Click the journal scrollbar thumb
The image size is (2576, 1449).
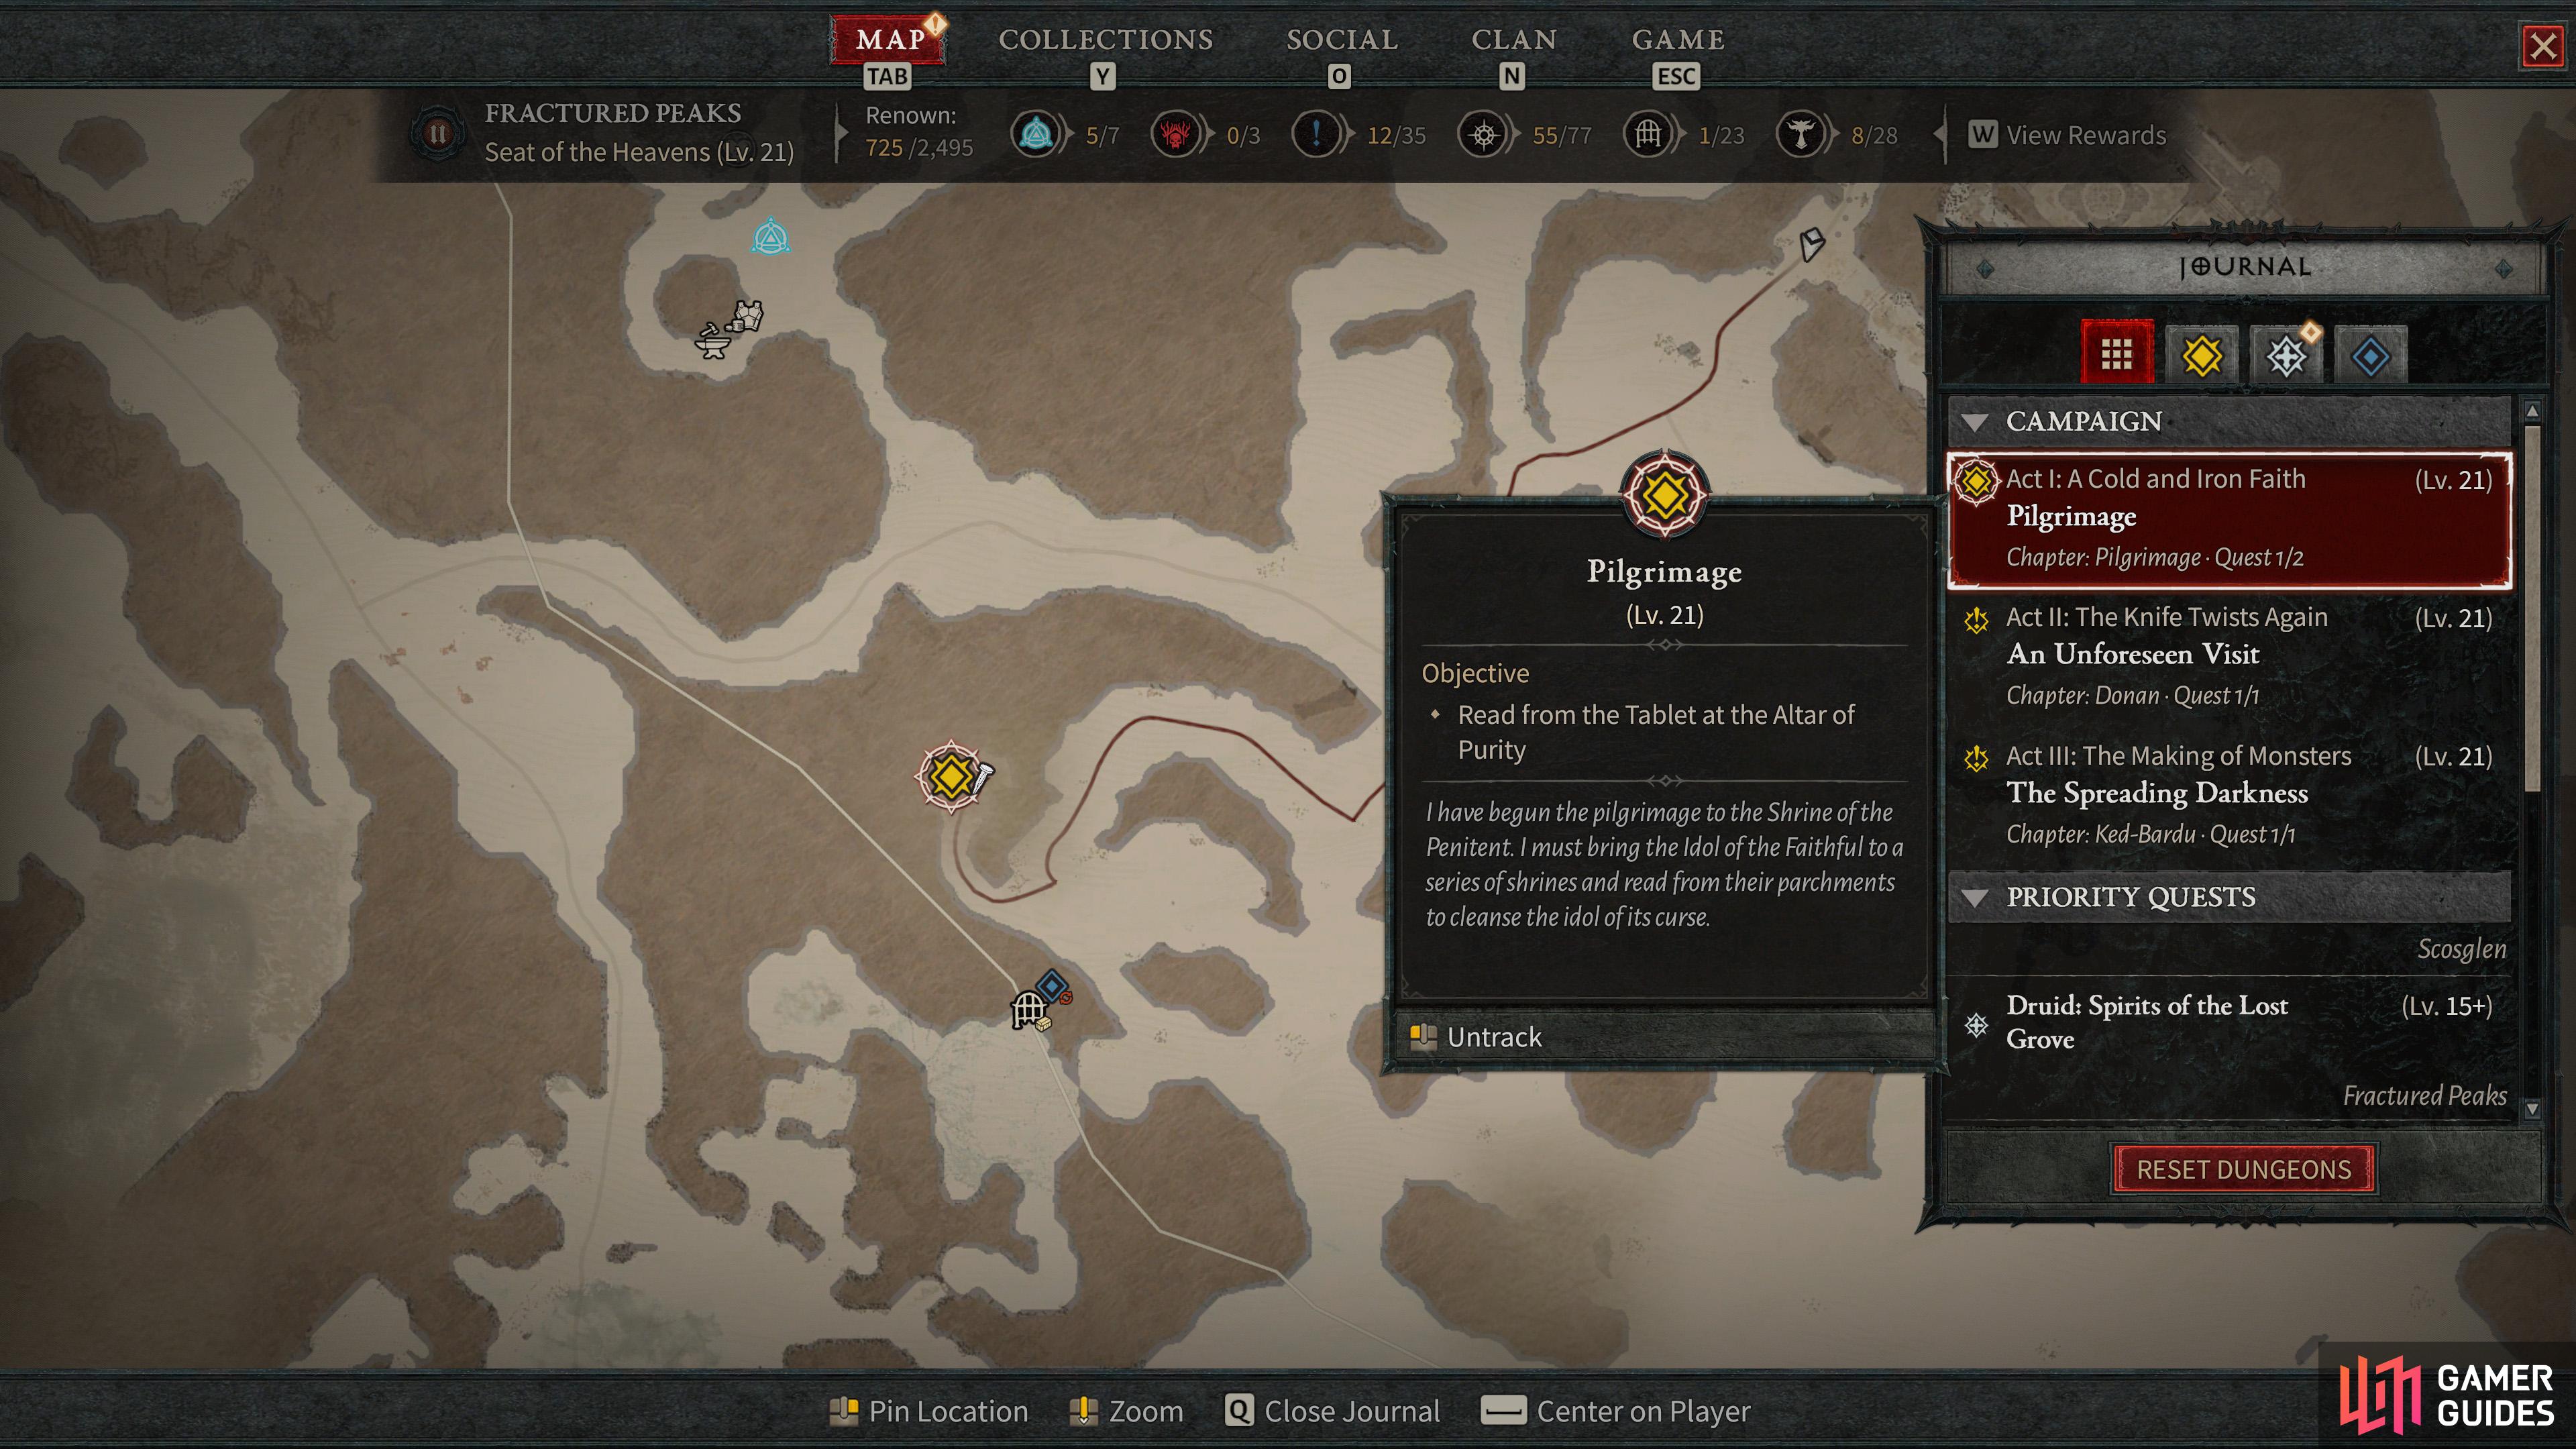2532,608
